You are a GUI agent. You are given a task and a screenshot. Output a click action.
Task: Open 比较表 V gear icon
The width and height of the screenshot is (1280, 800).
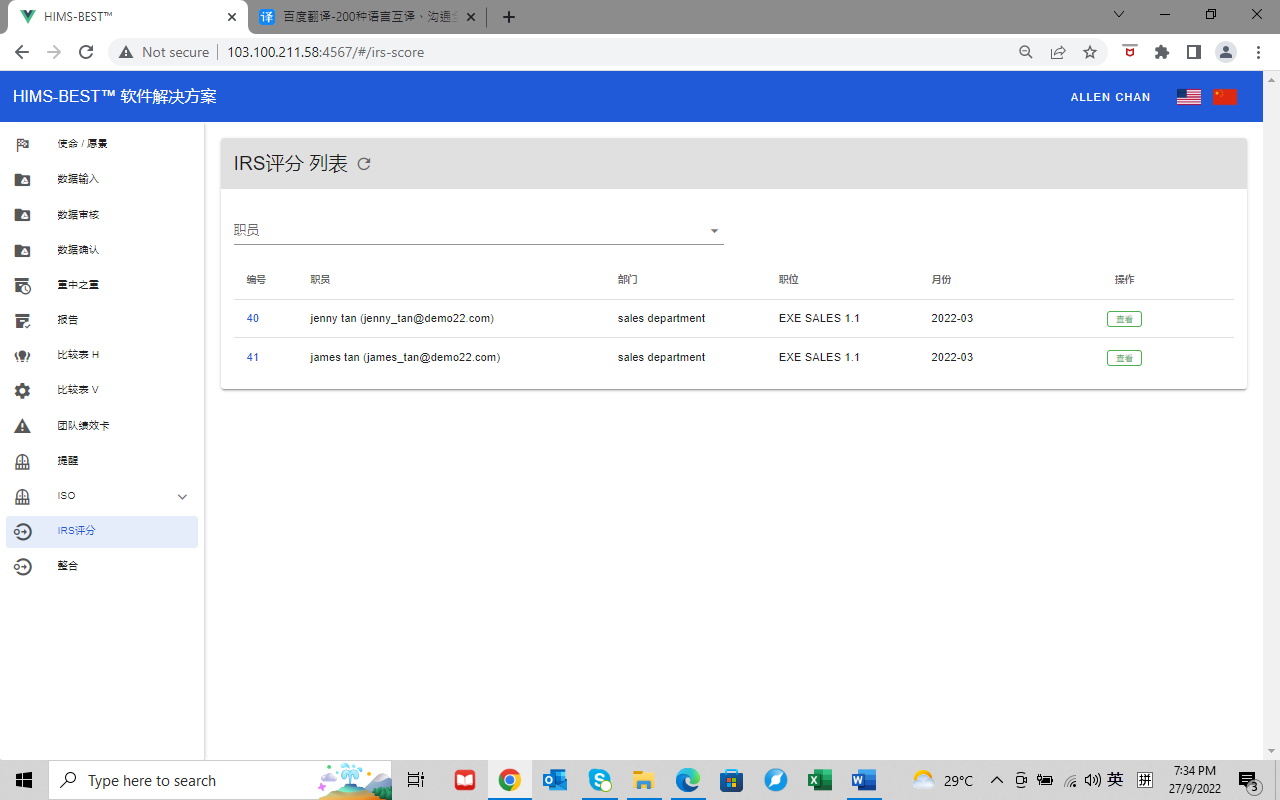click(x=22, y=391)
